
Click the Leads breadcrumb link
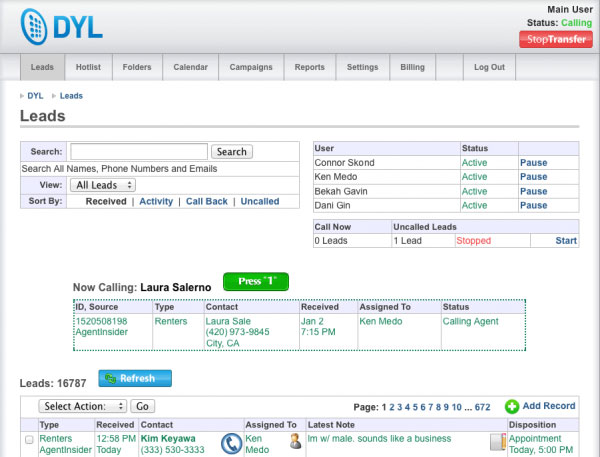[71, 96]
